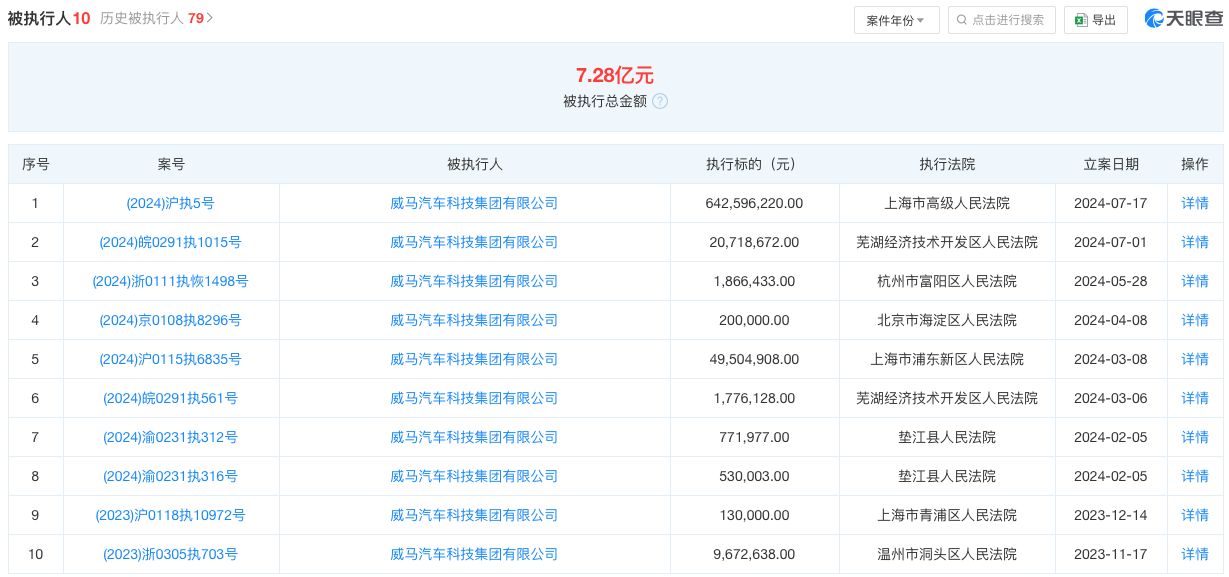Click the 案号 column header
1229x577 pixels.
(x=171, y=164)
